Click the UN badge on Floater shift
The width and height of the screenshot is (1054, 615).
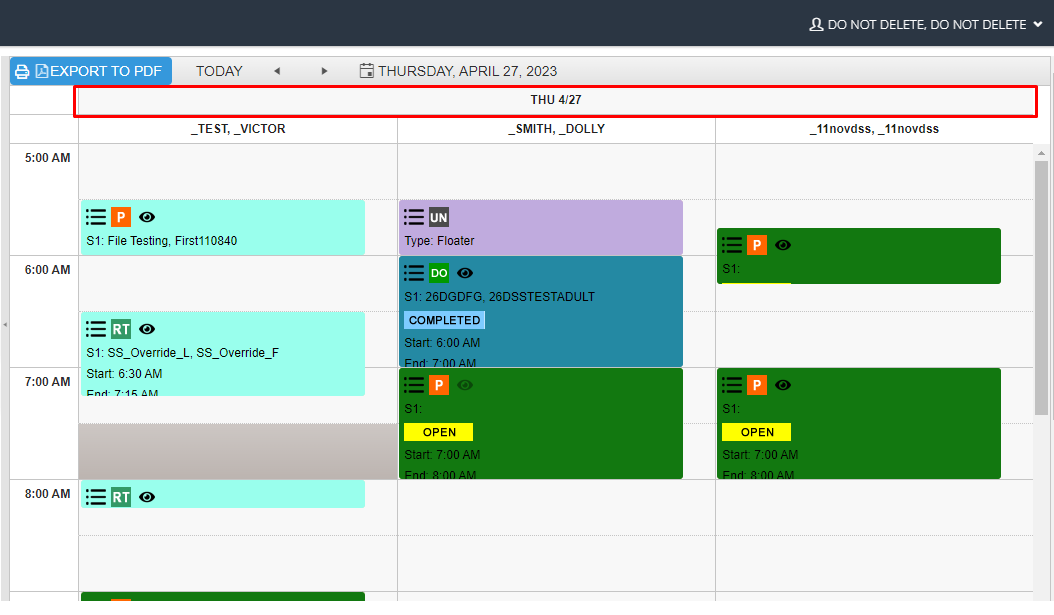coord(439,217)
